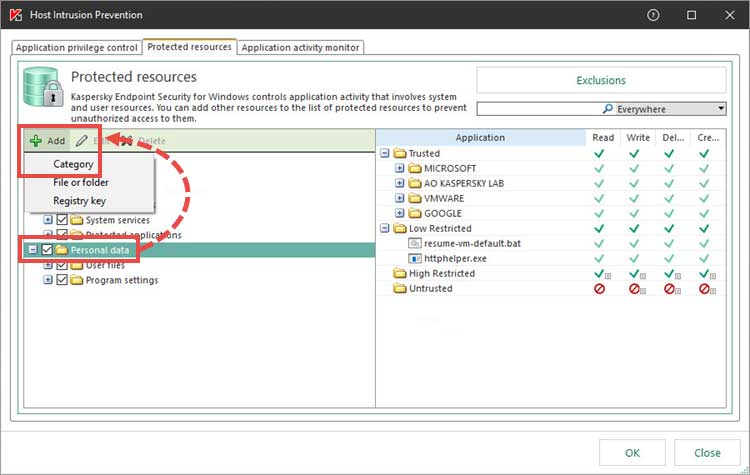This screenshot has height=475, width=750.
Task: Click the Program settings folder icon
Action: tap(77, 280)
